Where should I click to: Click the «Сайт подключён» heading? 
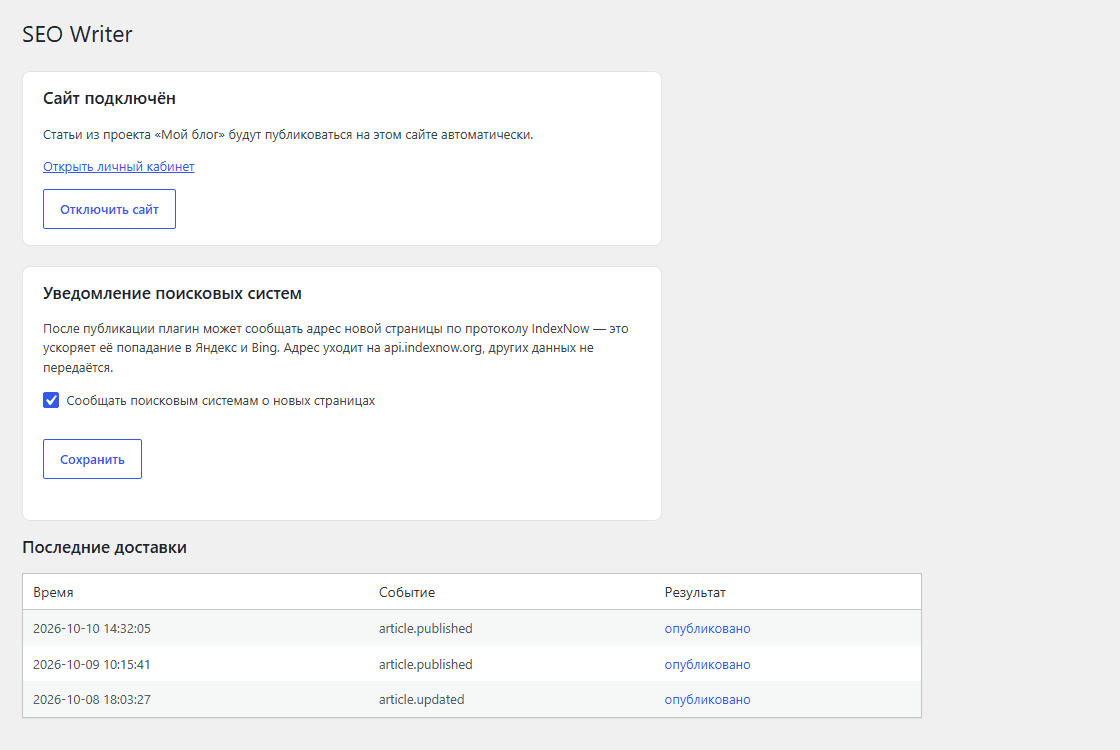pyautogui.click(x=109, y=98)
